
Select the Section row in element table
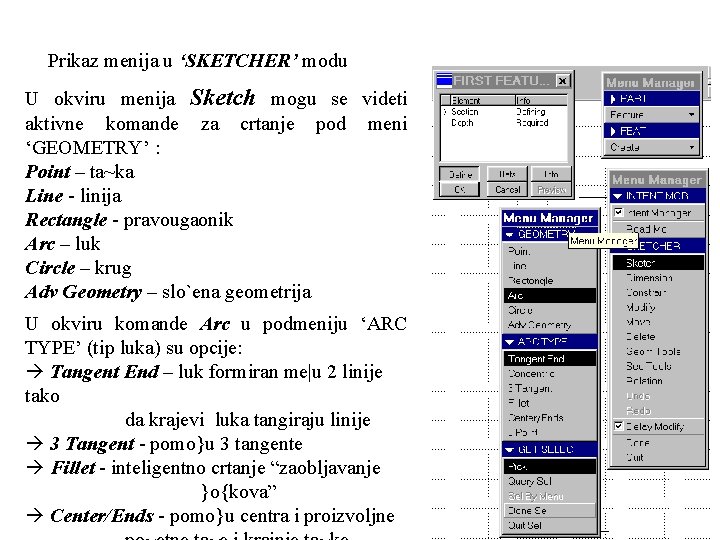tap(504, 112)
